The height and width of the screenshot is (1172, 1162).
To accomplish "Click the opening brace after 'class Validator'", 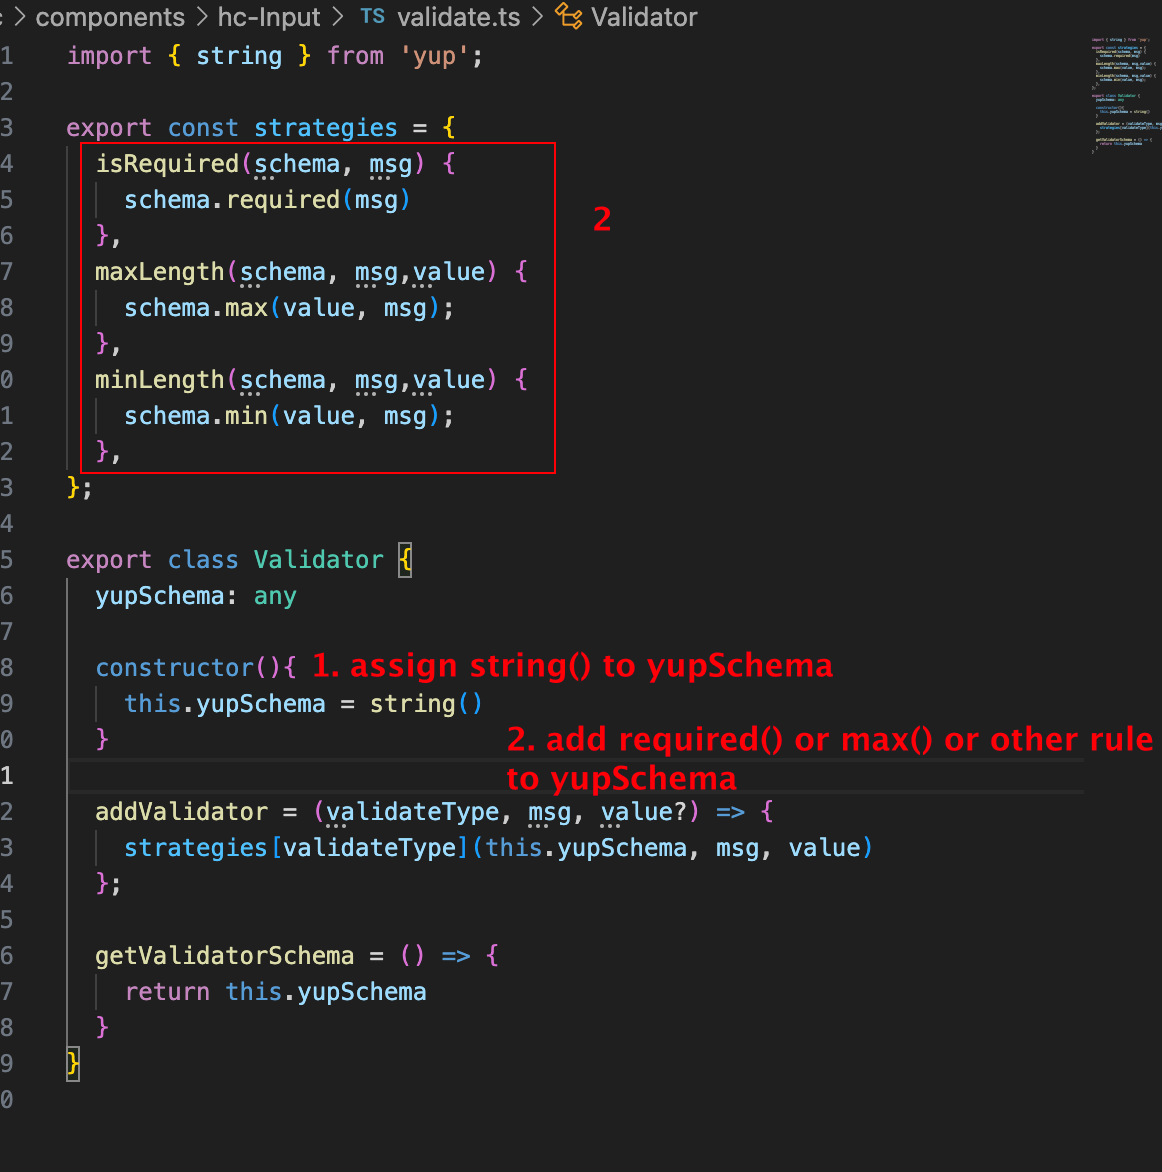I will [x=404, y=560].
